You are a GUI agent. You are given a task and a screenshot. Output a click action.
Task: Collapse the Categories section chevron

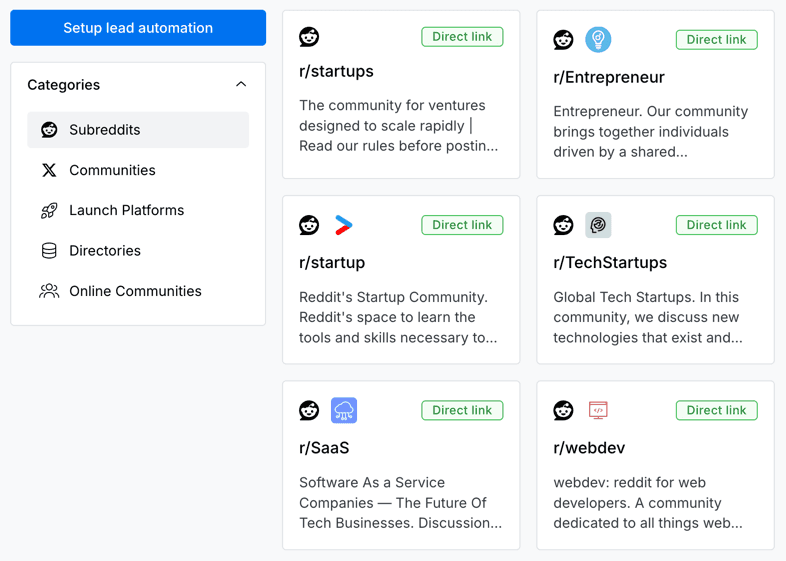tap(241, 85)
